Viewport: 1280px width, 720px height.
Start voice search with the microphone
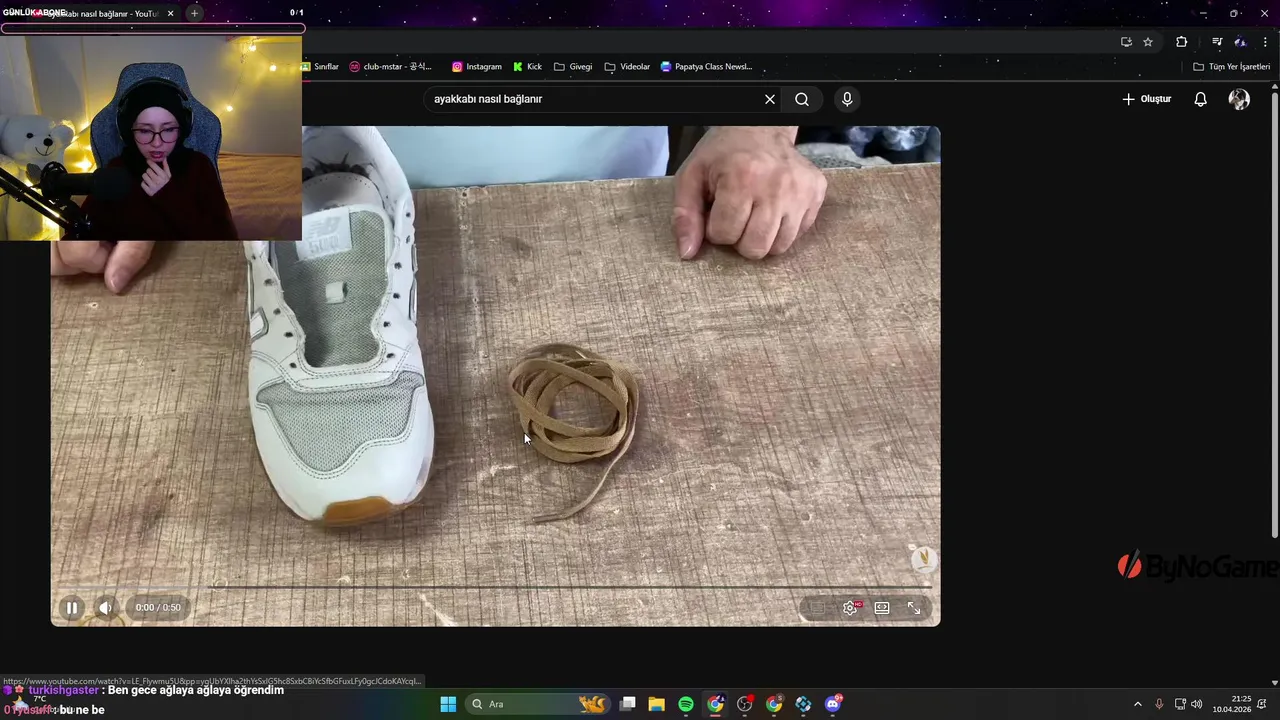(x=847, y=99)
